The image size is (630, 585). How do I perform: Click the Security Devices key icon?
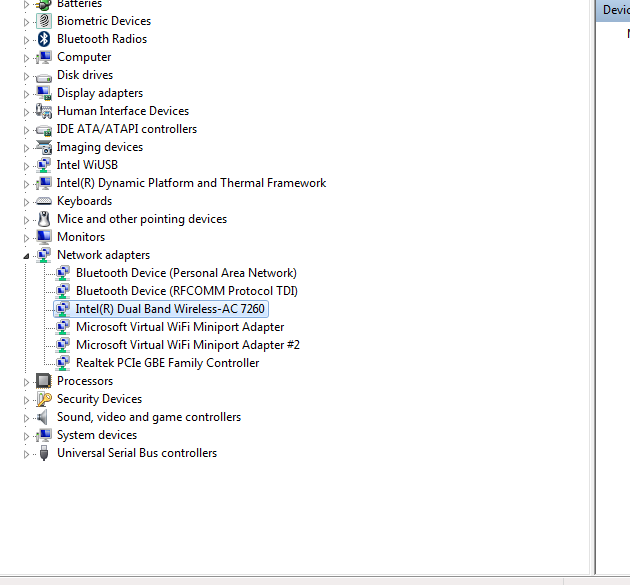[x=44, y=399]
